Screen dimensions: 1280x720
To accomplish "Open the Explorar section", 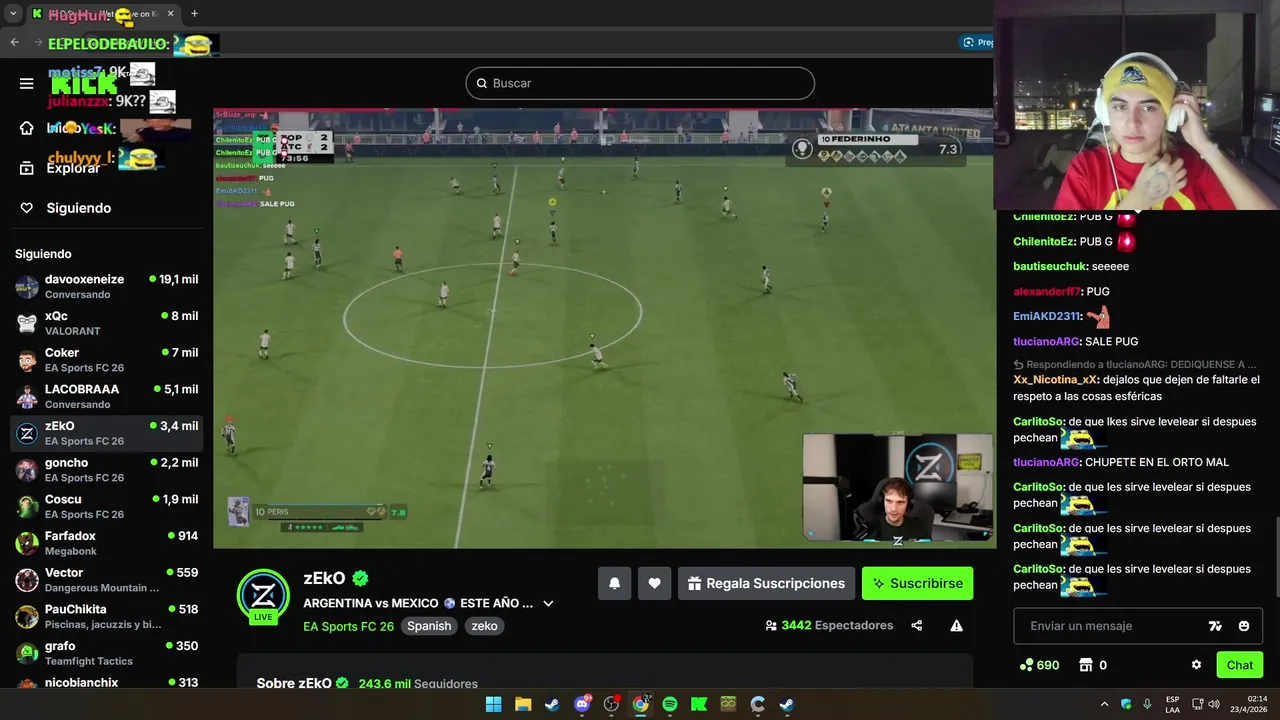I will click(x=60, y=168).
